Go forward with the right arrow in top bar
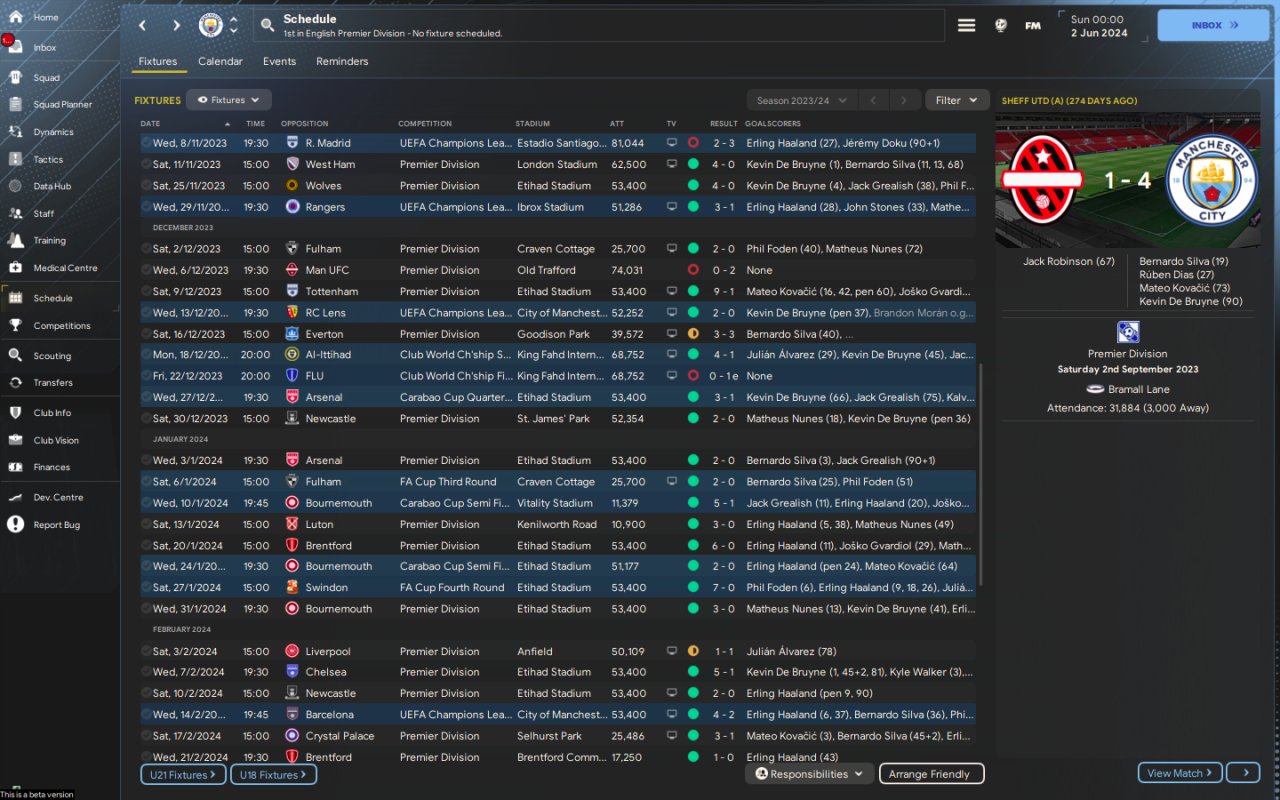 click(x=176, y=25)
